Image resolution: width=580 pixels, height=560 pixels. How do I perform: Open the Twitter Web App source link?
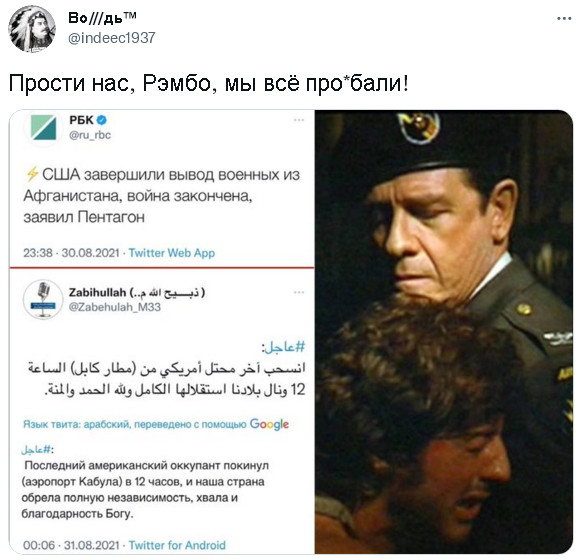coord(172,253)
